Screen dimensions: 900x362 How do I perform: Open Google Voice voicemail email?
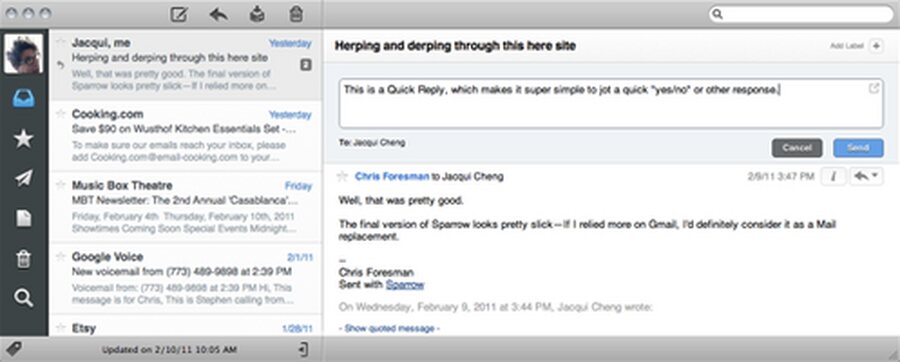point(185,279)
